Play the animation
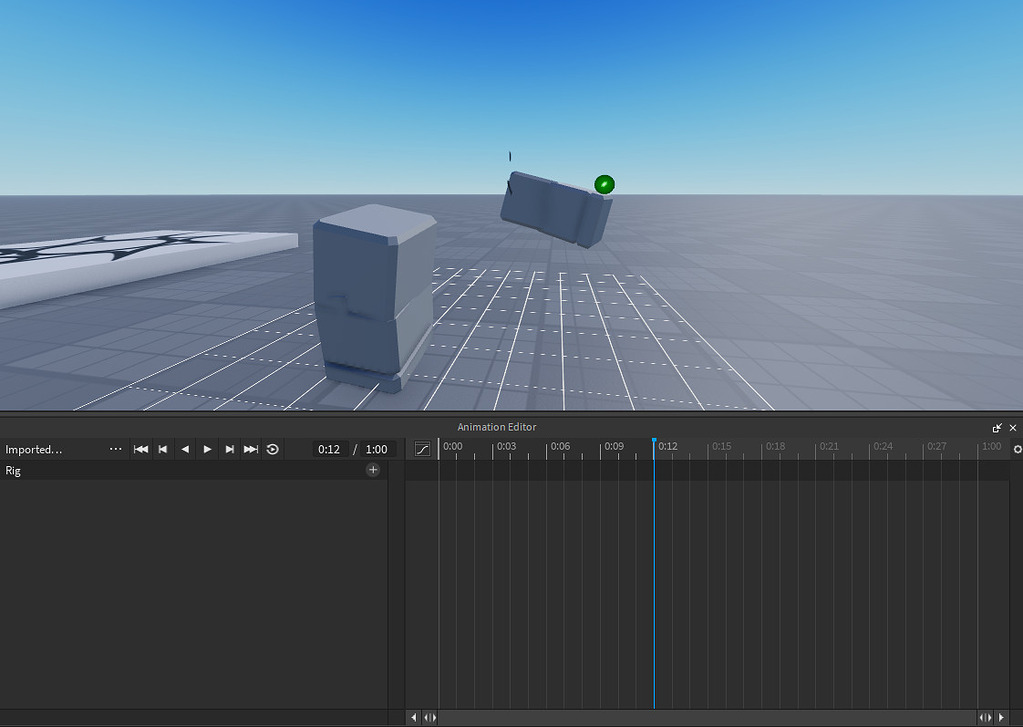The image size is (1023, 727). (206, 449)
